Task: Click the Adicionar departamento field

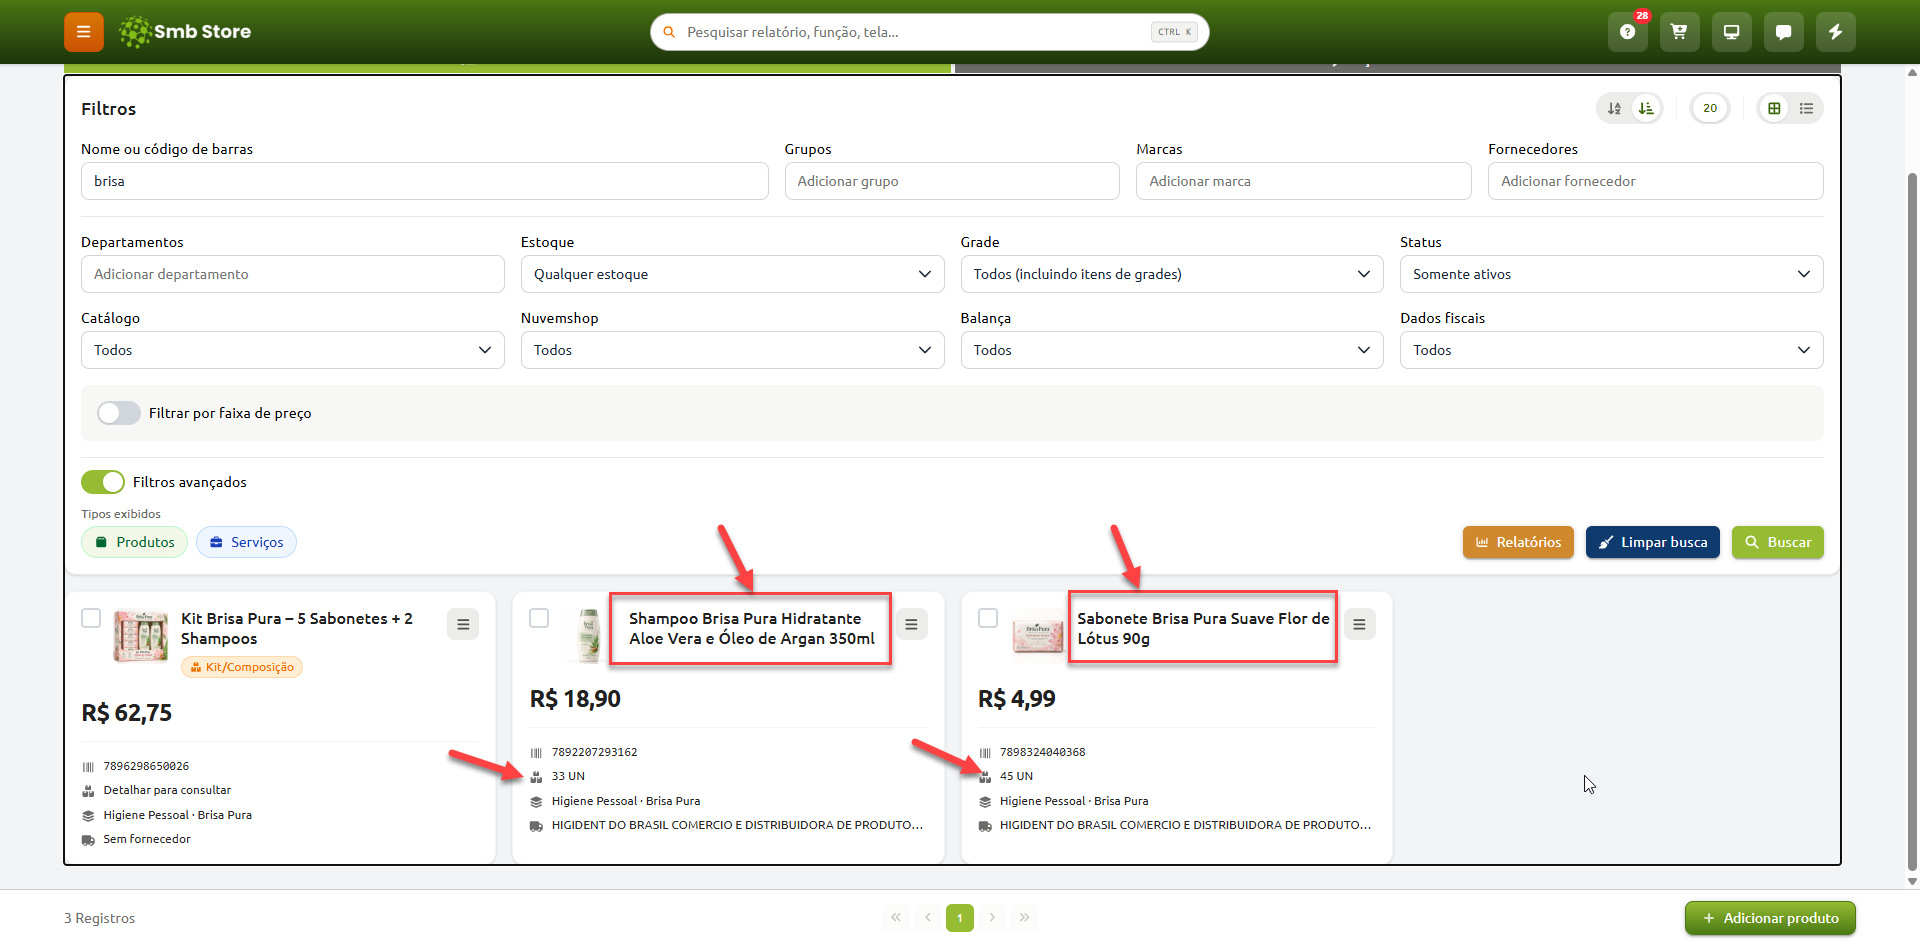Action: pyautogui.click(x=292, y=274)
